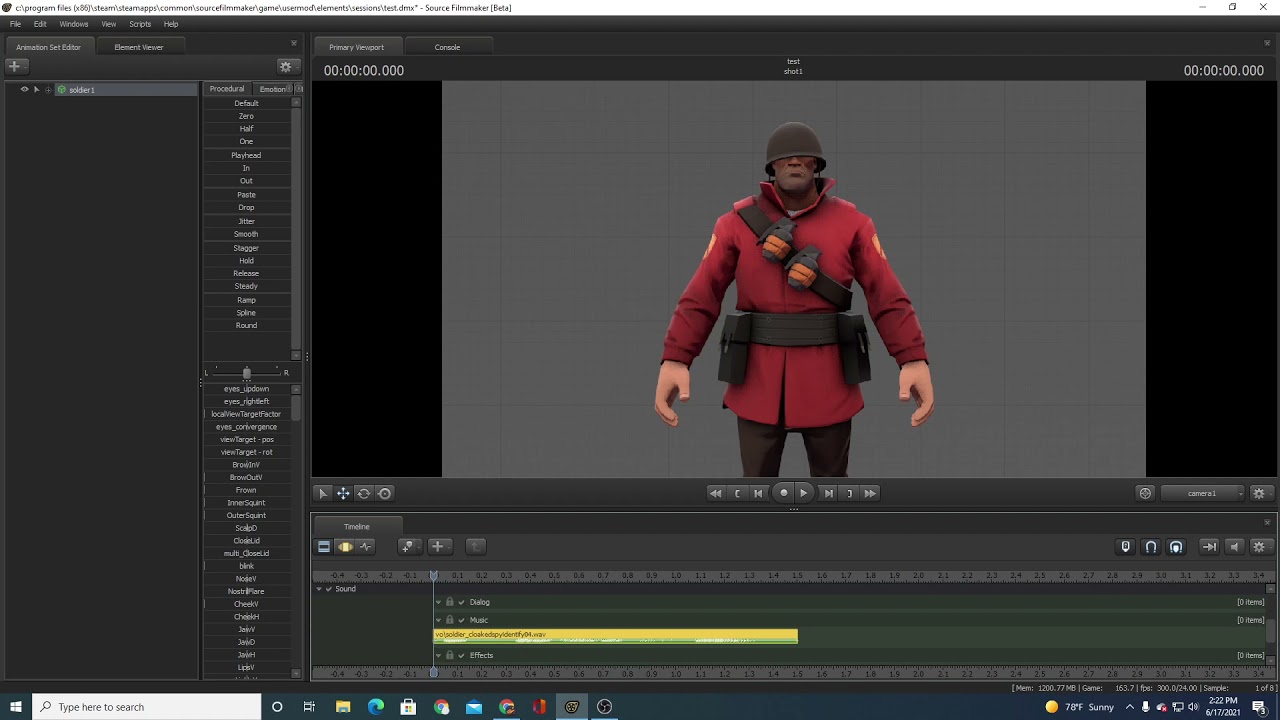This screenshot has height=720, width=1280.
Task: Click the eyes_updown control slider
Action: pos(246,388)
